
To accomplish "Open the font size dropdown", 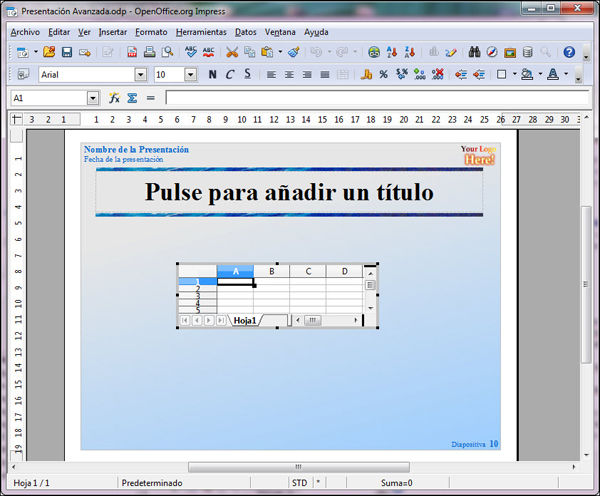I will pyautogui.click(x=190, y=74).
